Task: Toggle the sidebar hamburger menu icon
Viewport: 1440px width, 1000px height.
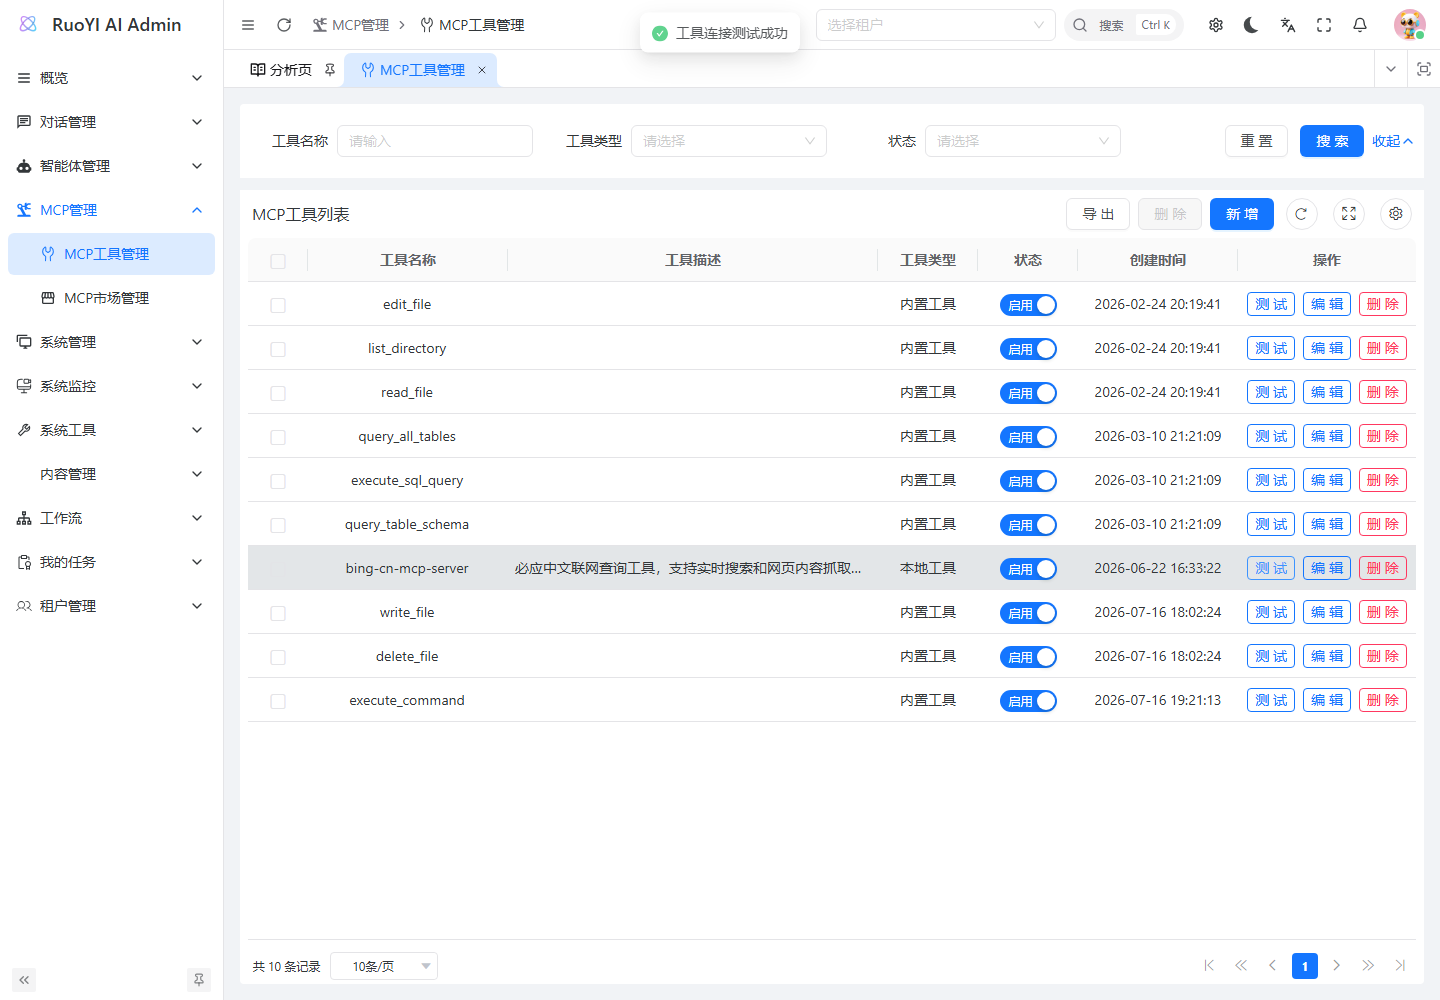Action: coord(248,25)
